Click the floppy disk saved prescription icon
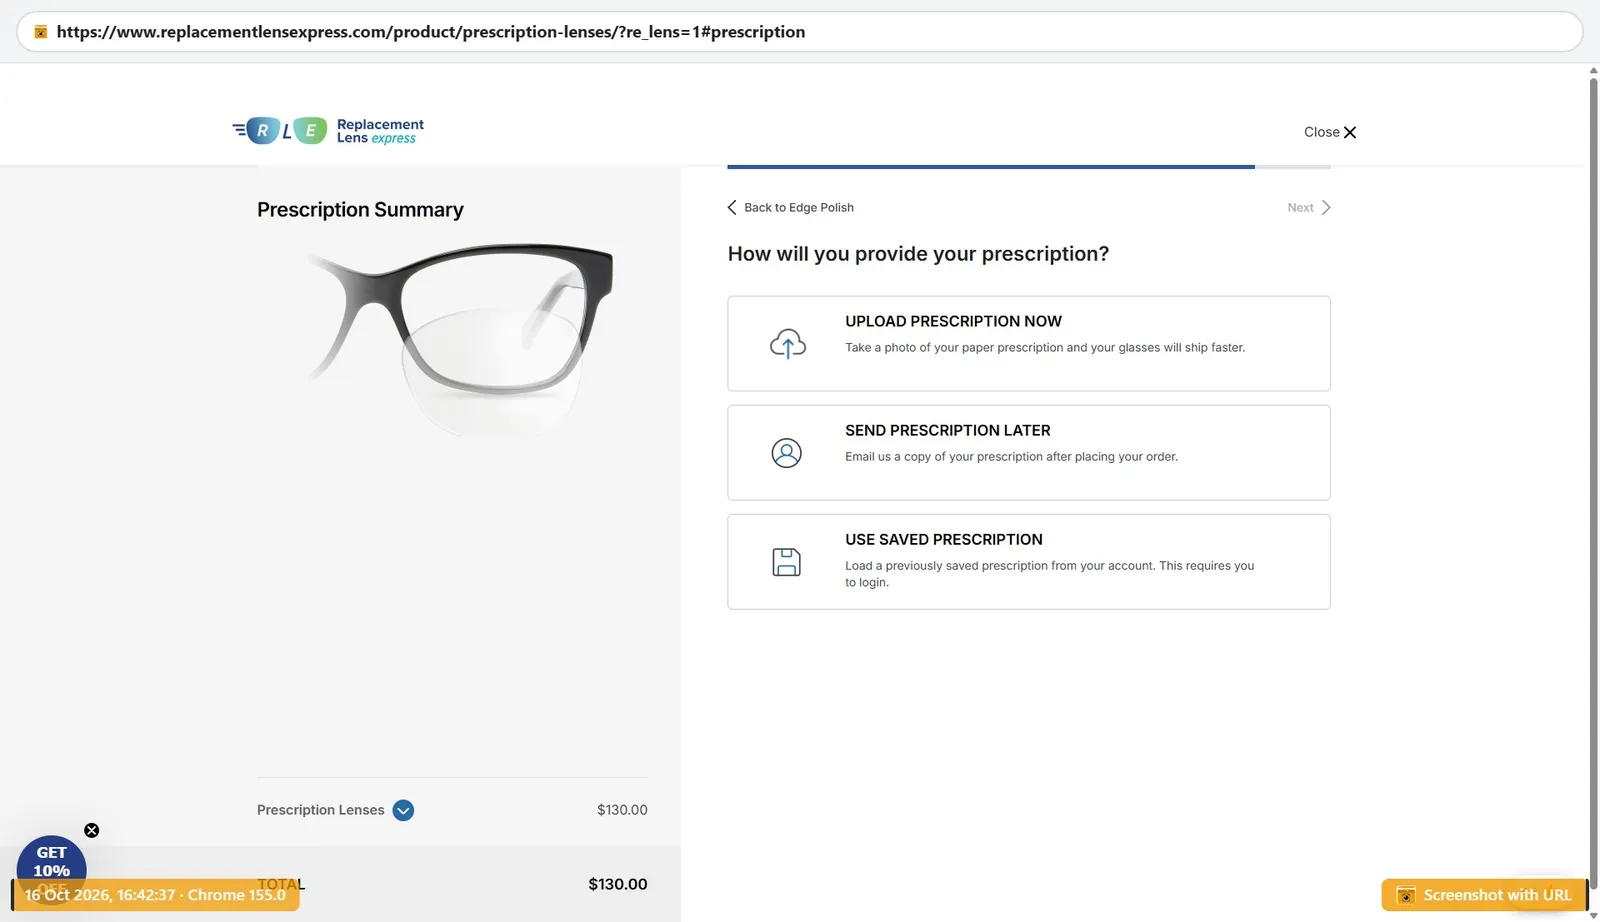Screen dimensions: 1600x922 click(787, 562)
